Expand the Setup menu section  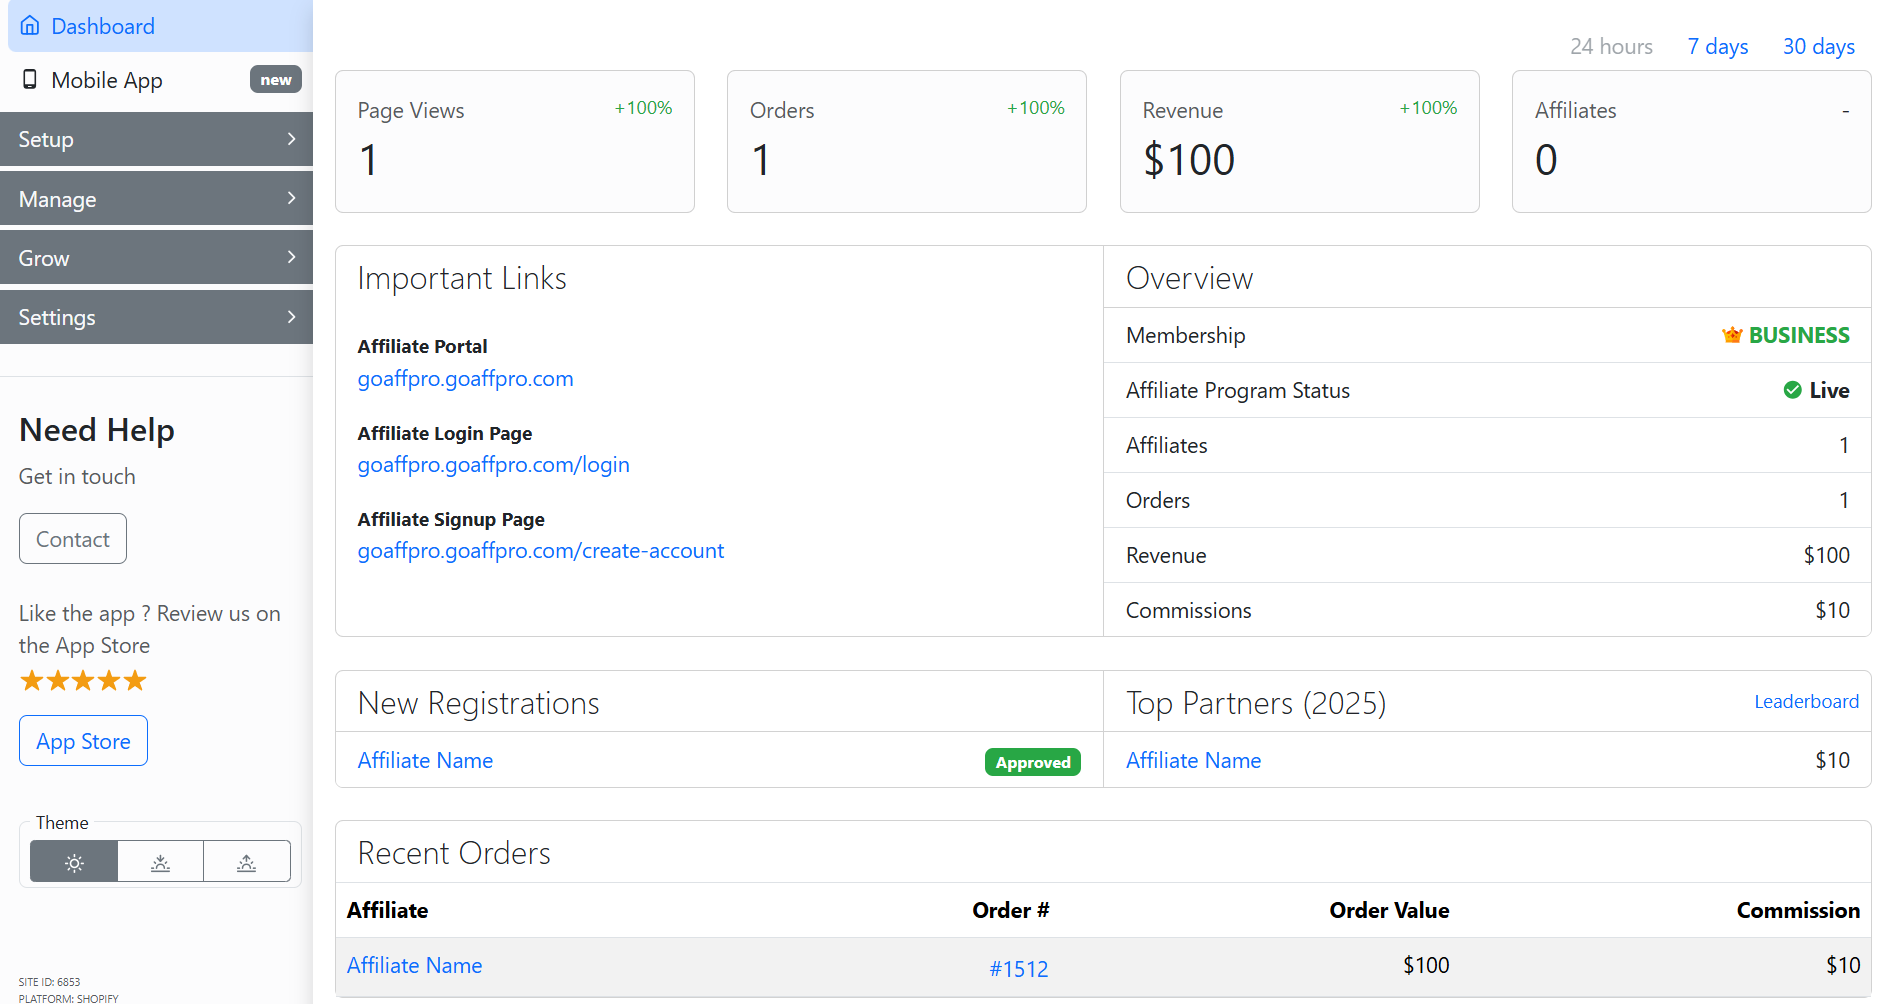coord(156,139)
